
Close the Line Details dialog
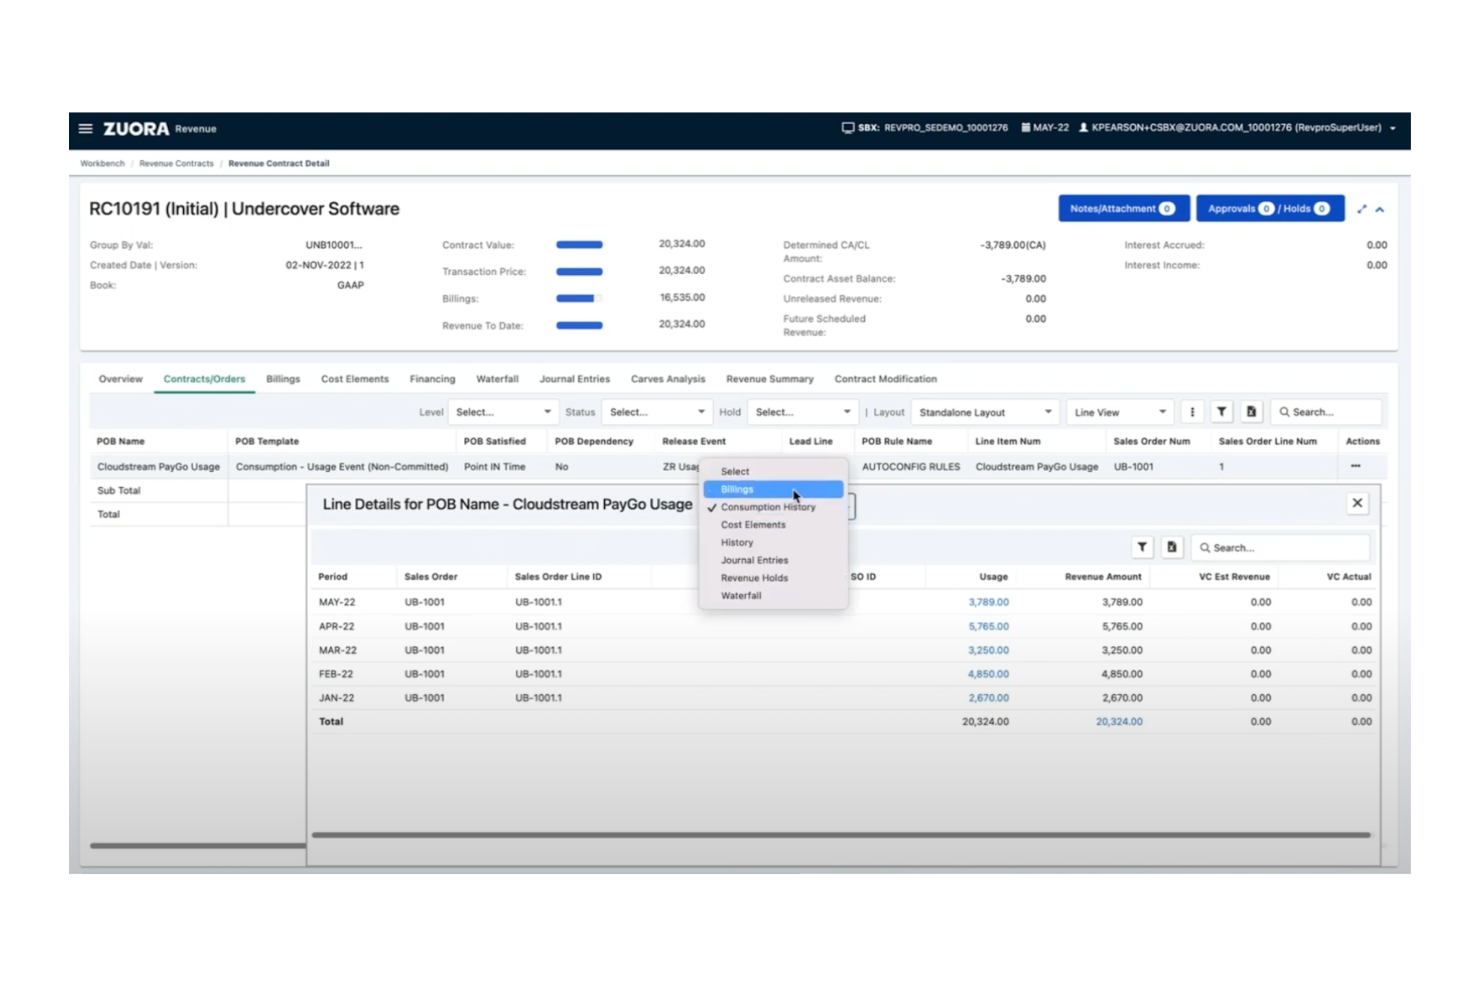(x=1357, y=503)
